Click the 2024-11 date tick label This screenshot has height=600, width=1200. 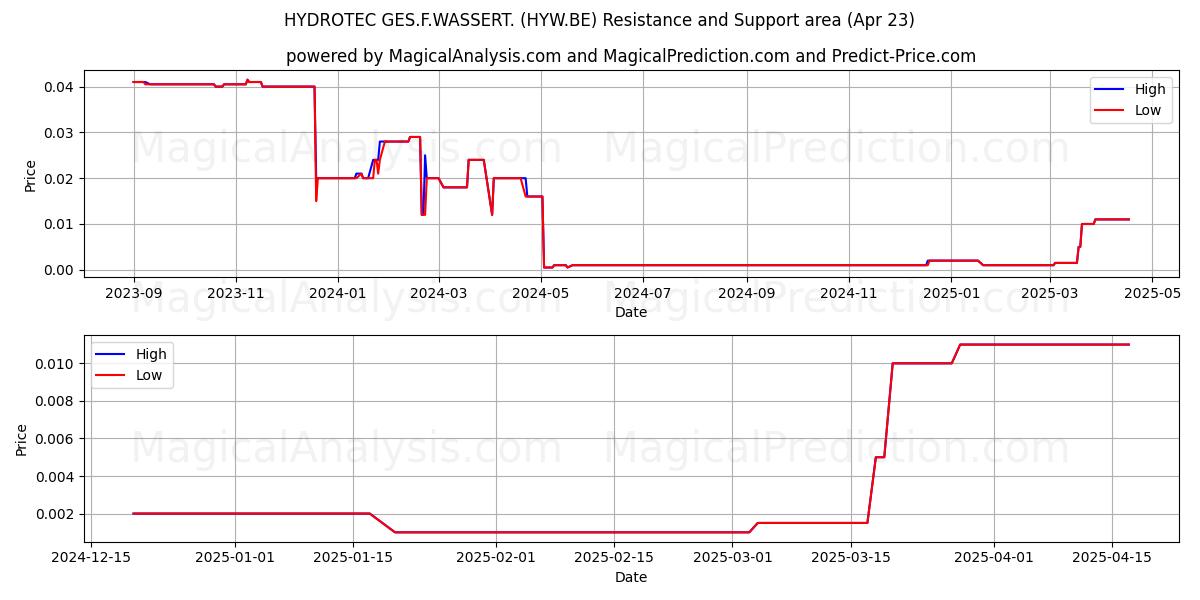point(848,293)
